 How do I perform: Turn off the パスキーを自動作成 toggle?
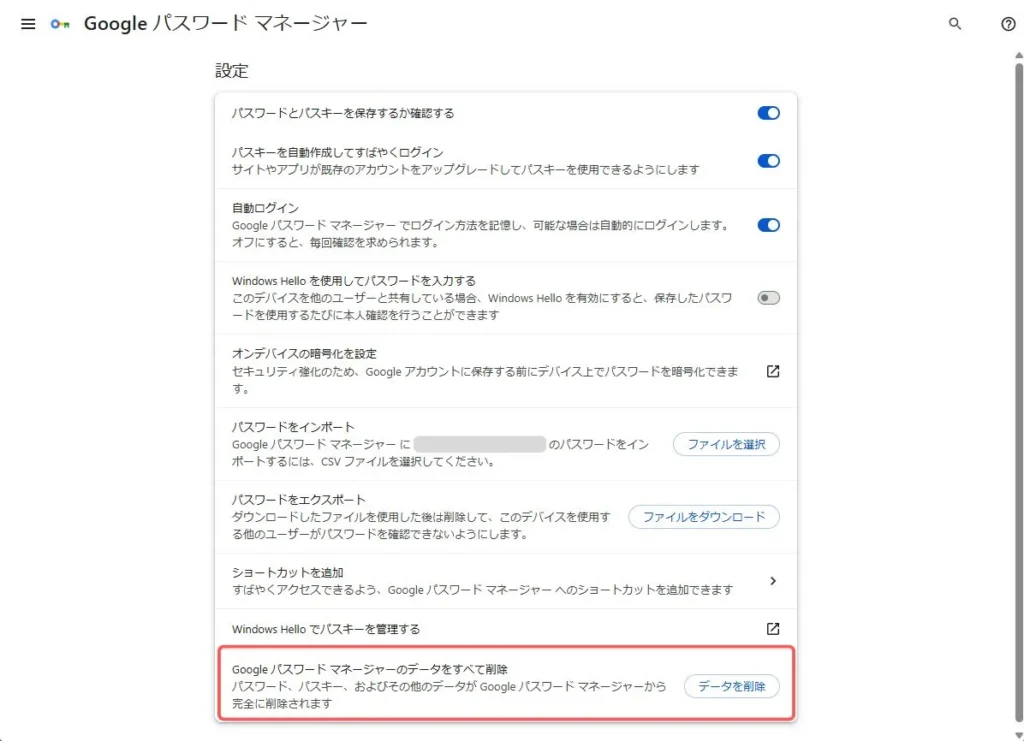[767, 160]
